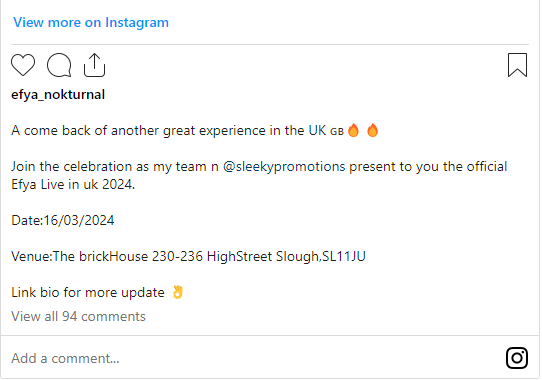The image size is (542, 380).
Task: Click the caption line starting A come back
Action: point(195,131)
